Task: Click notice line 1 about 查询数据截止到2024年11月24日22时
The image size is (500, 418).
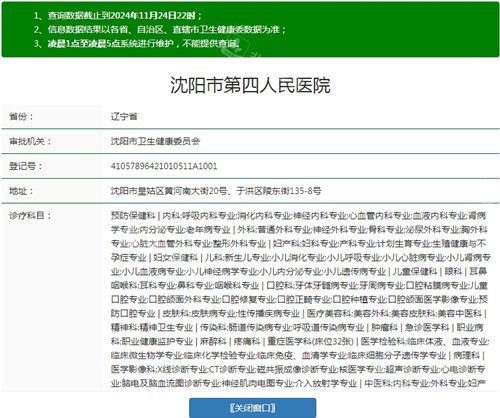Action: coord(118,16)
